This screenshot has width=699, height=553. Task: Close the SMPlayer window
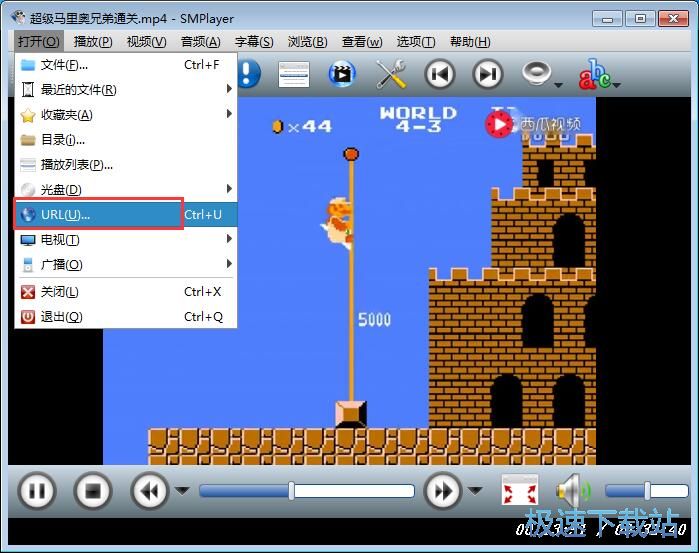(x=673, y=19)
